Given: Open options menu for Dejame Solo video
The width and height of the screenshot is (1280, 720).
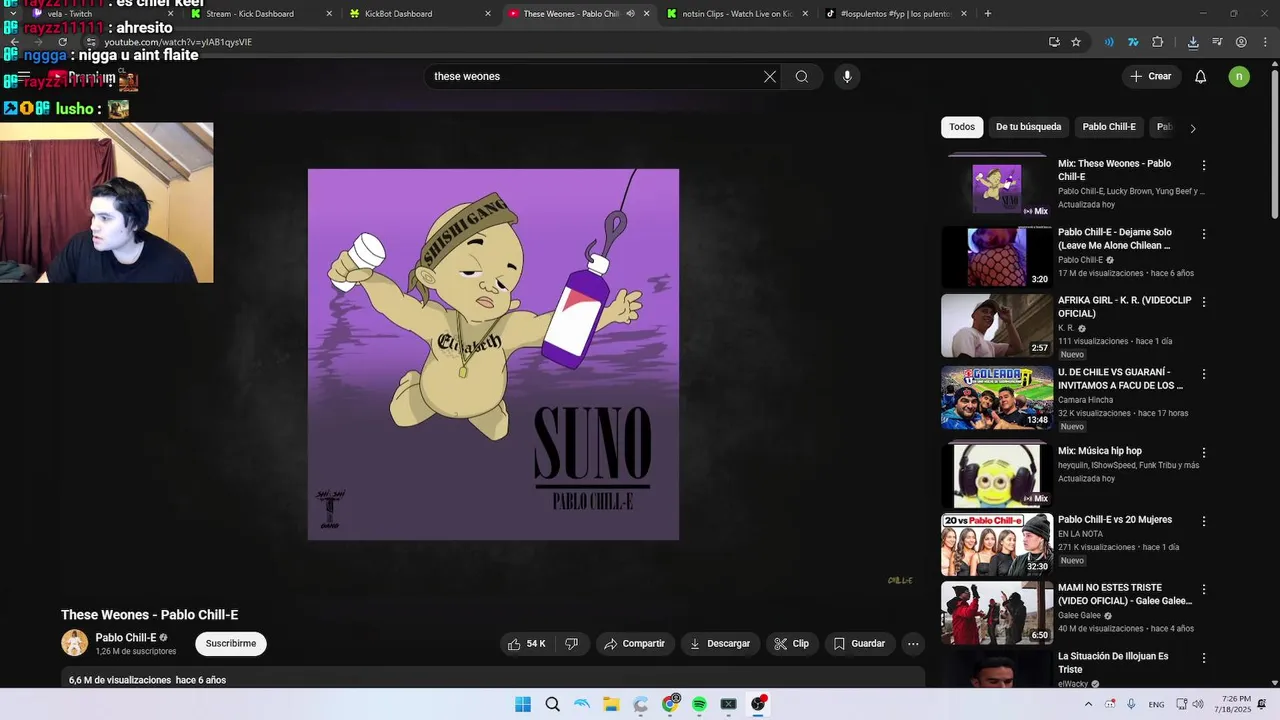Looking at the screenshot, I should 1204,234.
